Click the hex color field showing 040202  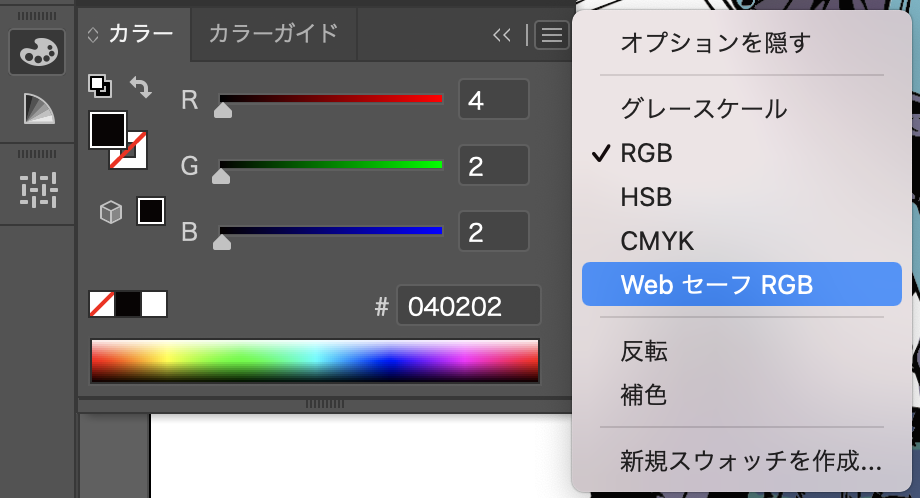(468, 306)
